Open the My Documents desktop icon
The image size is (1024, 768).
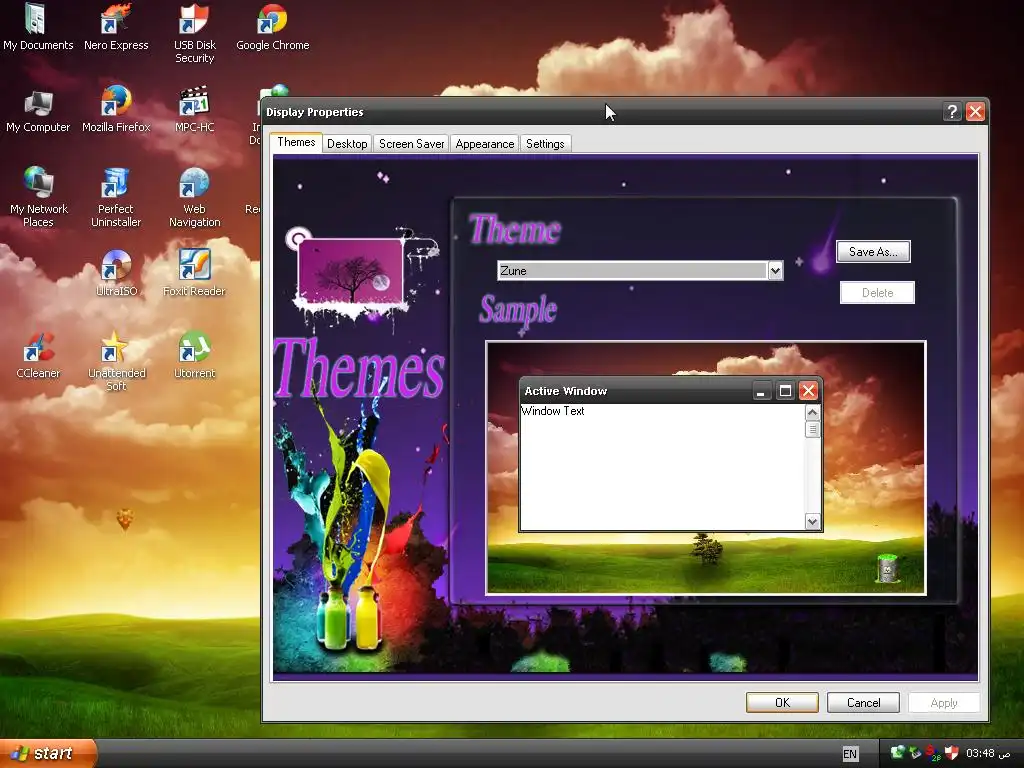click(38, 27)
